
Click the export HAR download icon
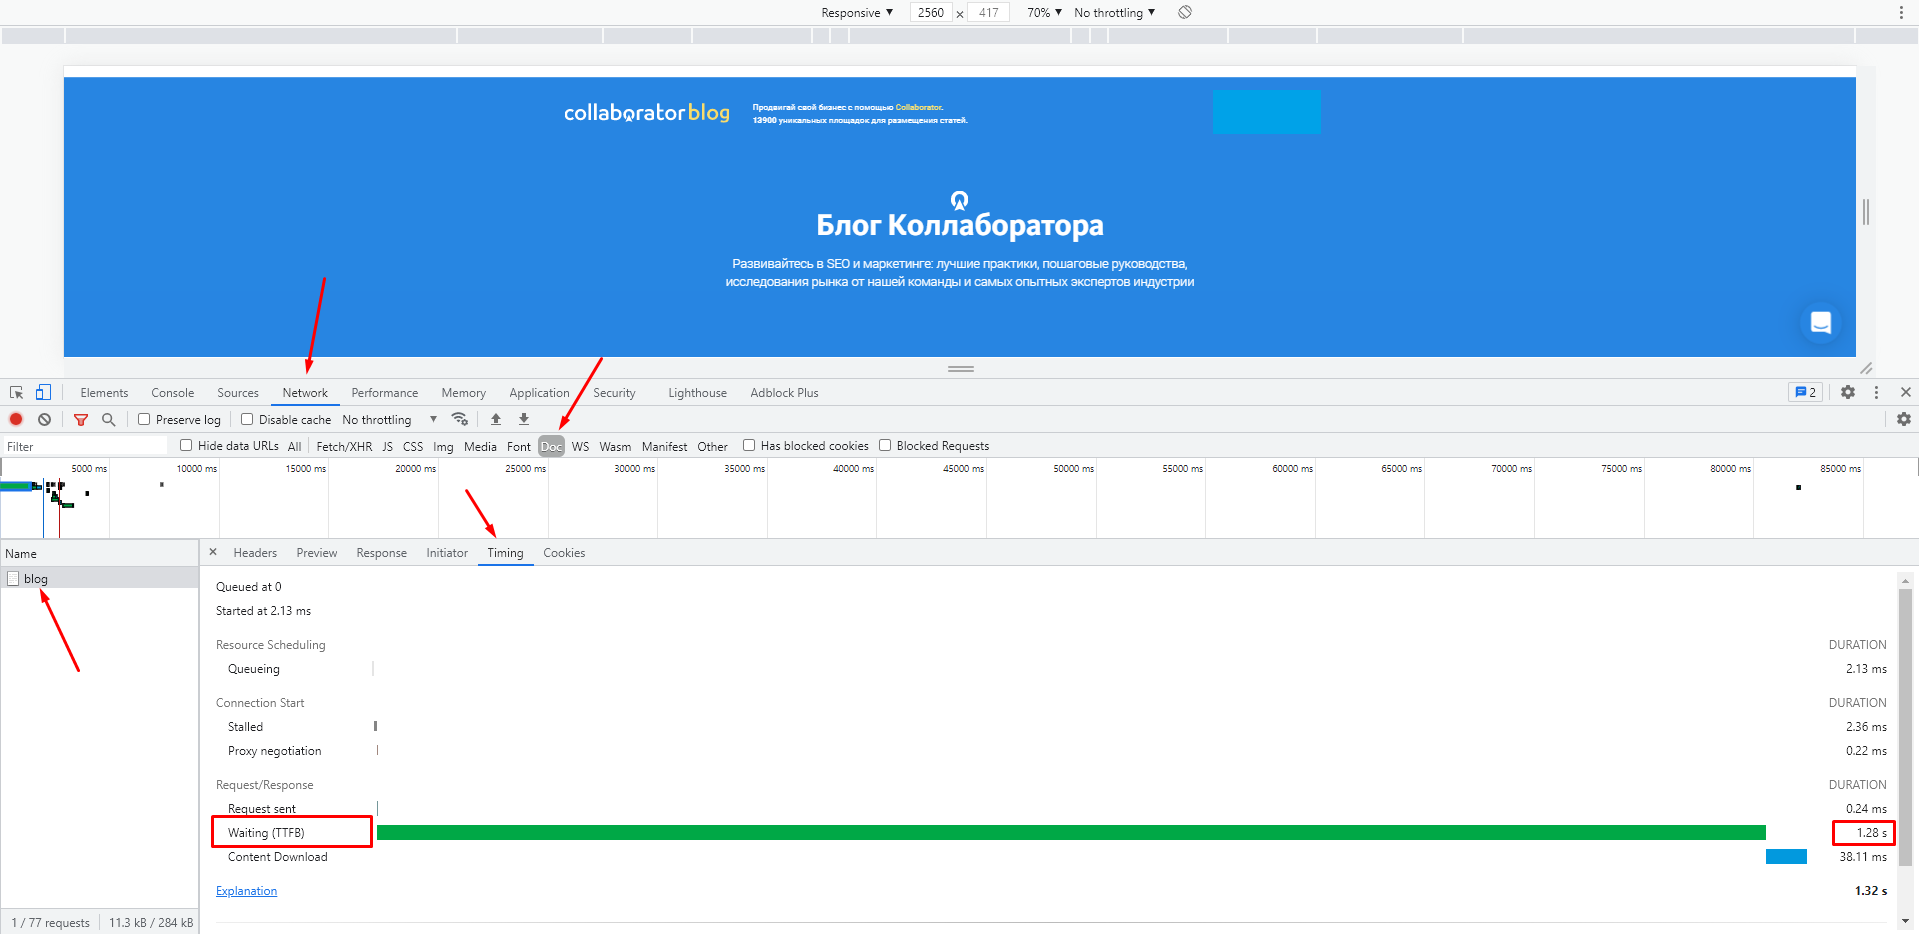[524, 420]
